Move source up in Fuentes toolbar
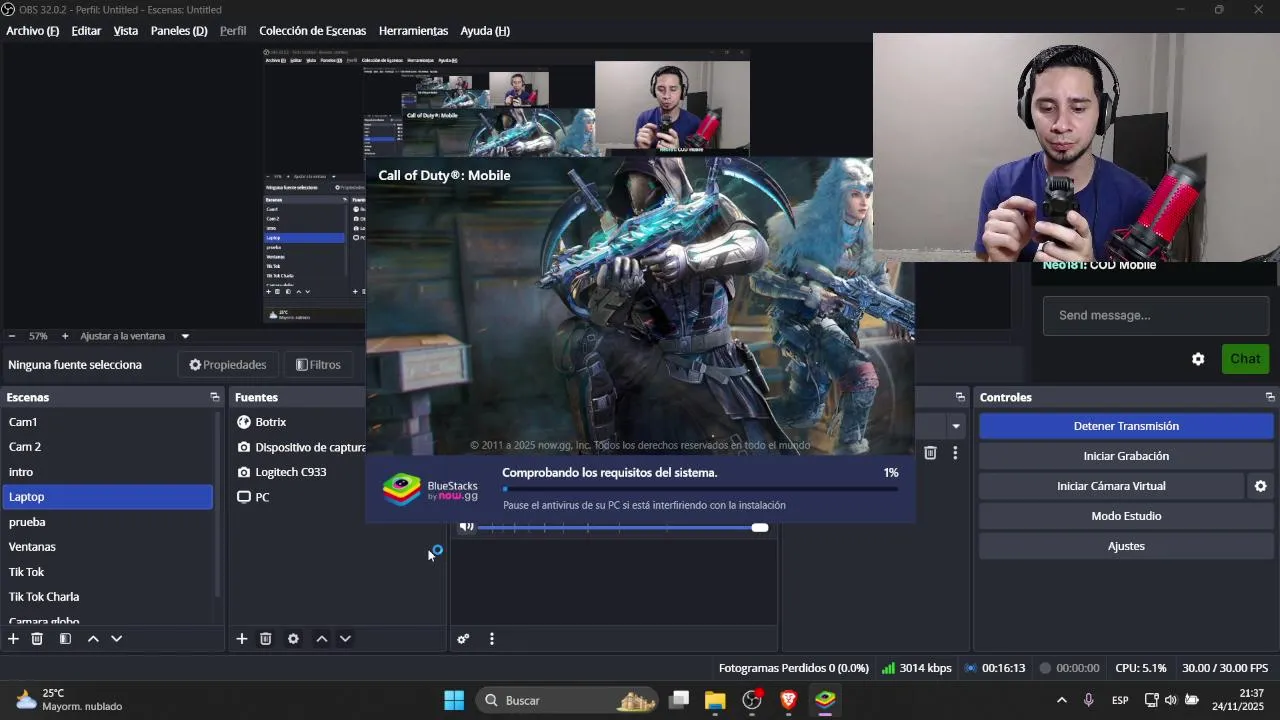Screen dimensions: 1280x720 (322, 639)
